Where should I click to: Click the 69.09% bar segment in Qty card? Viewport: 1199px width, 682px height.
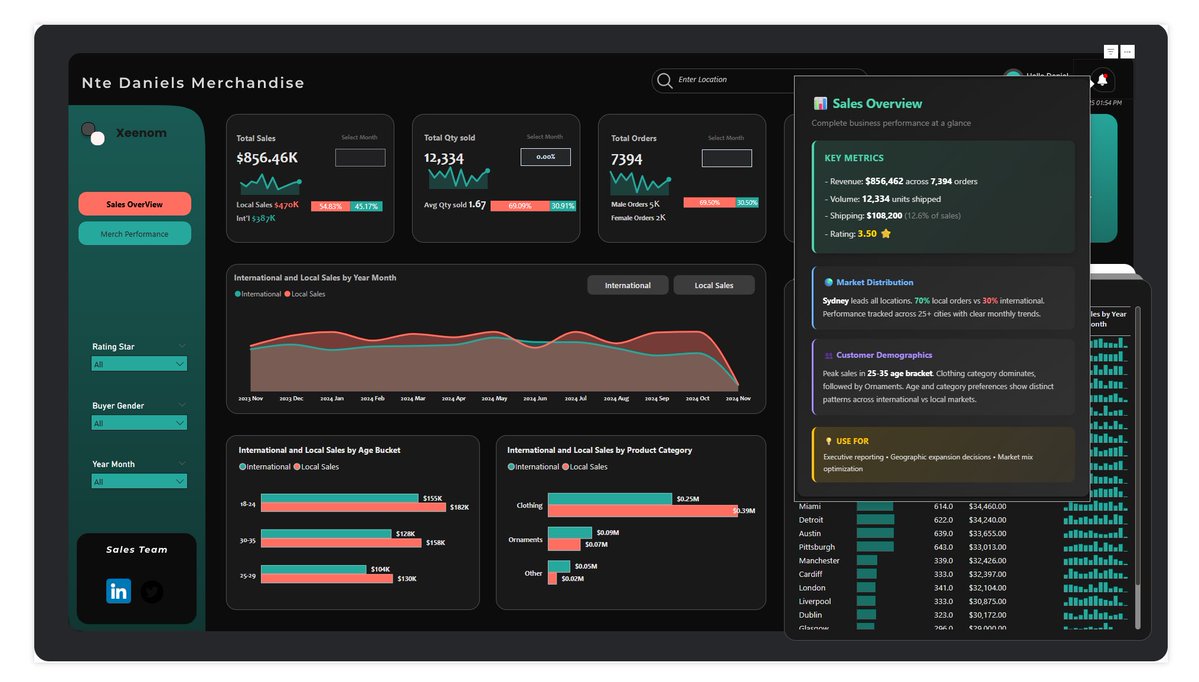[x=520, y=206]
